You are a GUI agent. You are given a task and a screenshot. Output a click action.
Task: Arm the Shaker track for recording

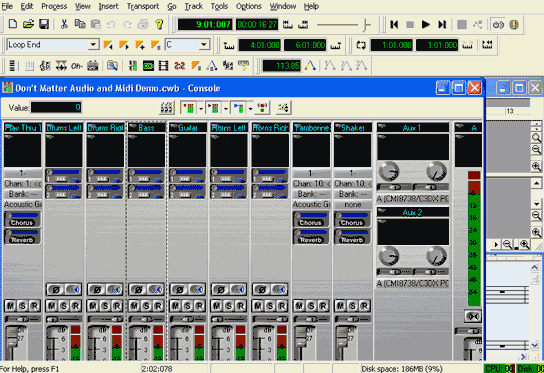[364, 306]
